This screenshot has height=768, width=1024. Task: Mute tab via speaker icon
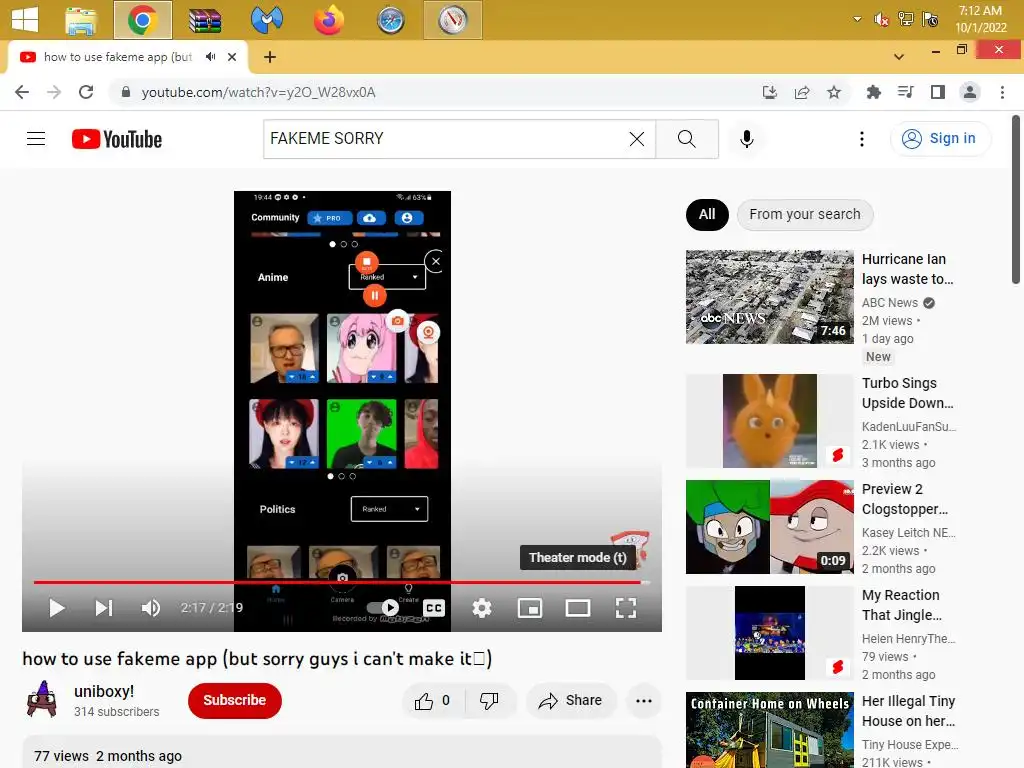[210, 57]
